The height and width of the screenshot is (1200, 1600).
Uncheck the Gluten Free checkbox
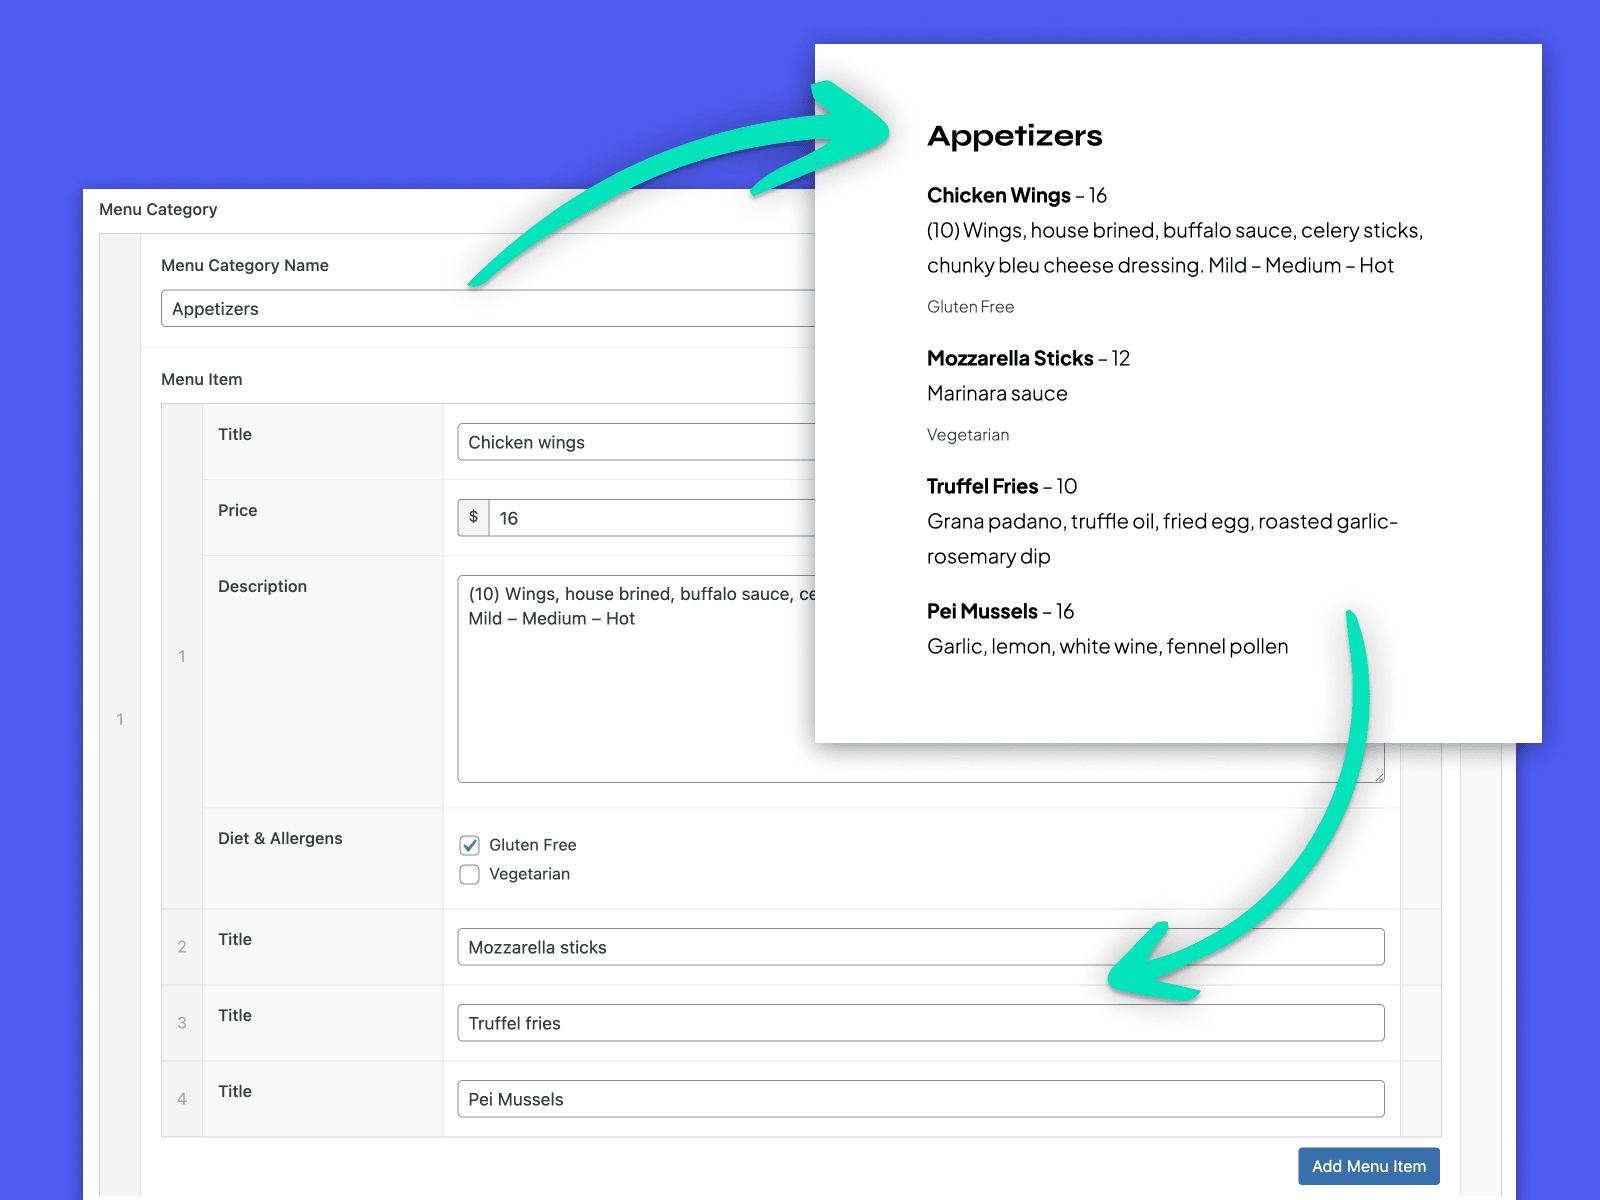pos(470,845)
